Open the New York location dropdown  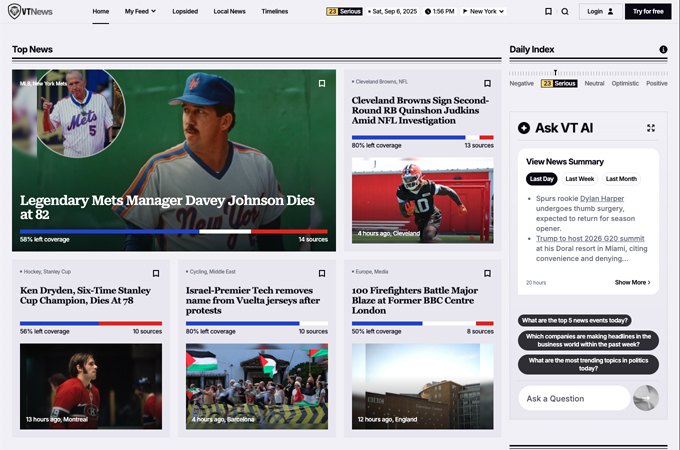[484, 11]
